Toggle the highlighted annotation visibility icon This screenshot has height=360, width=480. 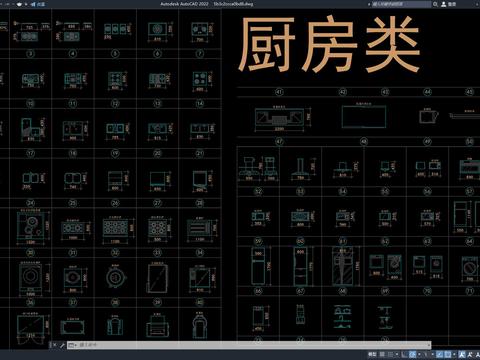pyautogui.click(x=461, y=354)
